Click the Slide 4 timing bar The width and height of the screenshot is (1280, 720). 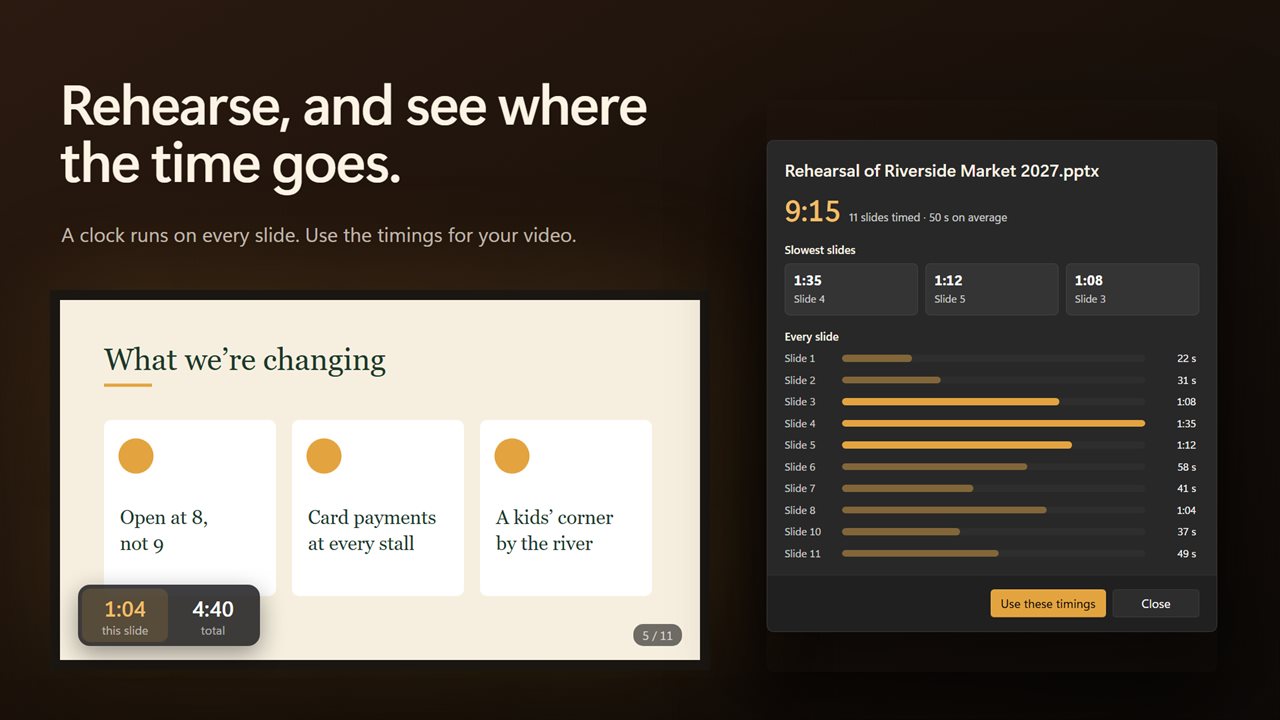[994, 423]
